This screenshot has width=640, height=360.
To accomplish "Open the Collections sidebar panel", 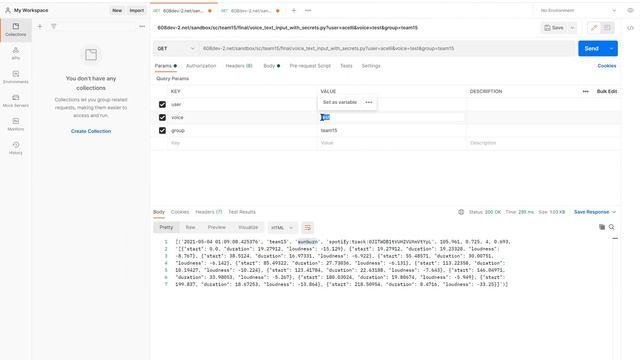I will pyautogui.click(x=16, y=30).
